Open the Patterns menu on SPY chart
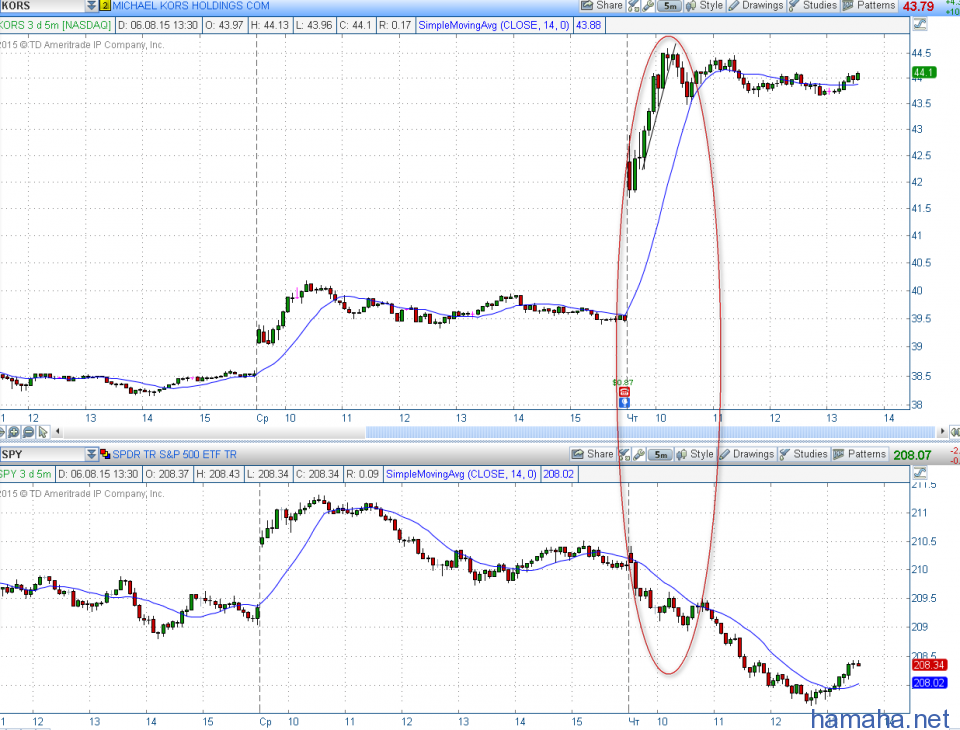Viewport: 960px width, 730px height. point(860,454)
